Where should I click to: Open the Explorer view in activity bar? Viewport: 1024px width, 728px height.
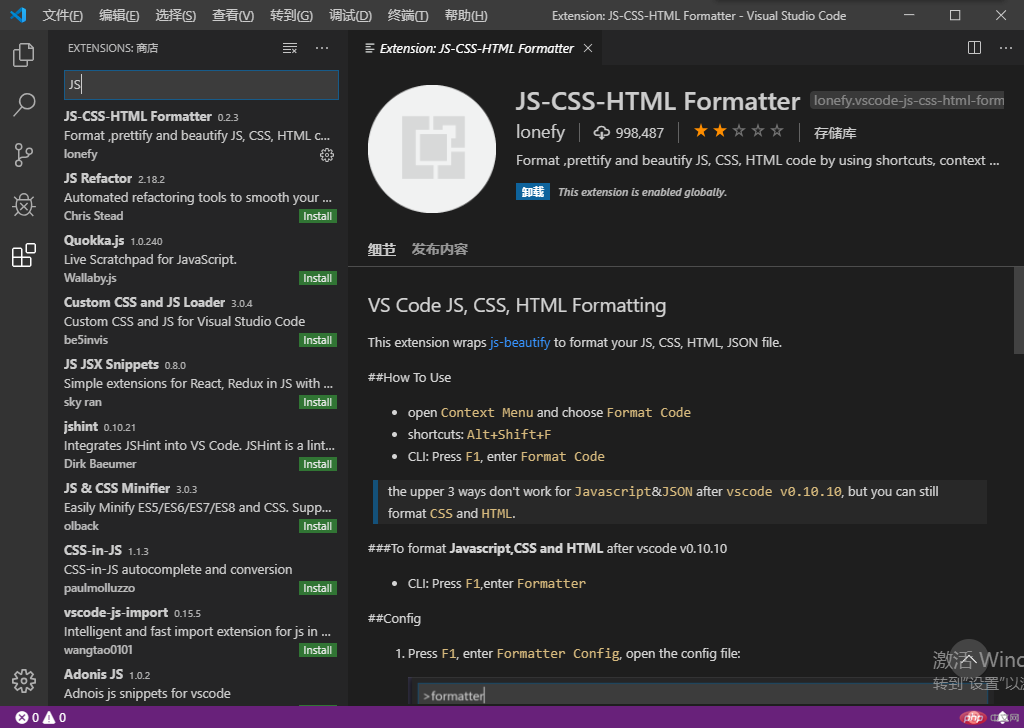[x=24, y=55]
